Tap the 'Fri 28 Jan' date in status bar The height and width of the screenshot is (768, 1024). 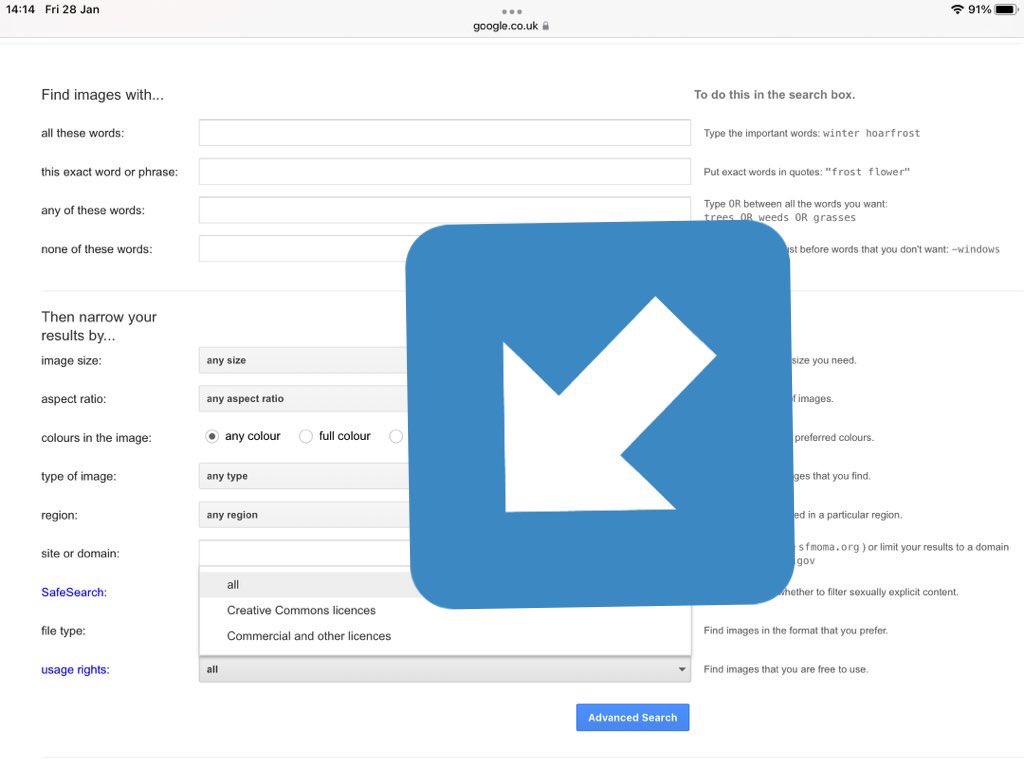coord(72,9)
